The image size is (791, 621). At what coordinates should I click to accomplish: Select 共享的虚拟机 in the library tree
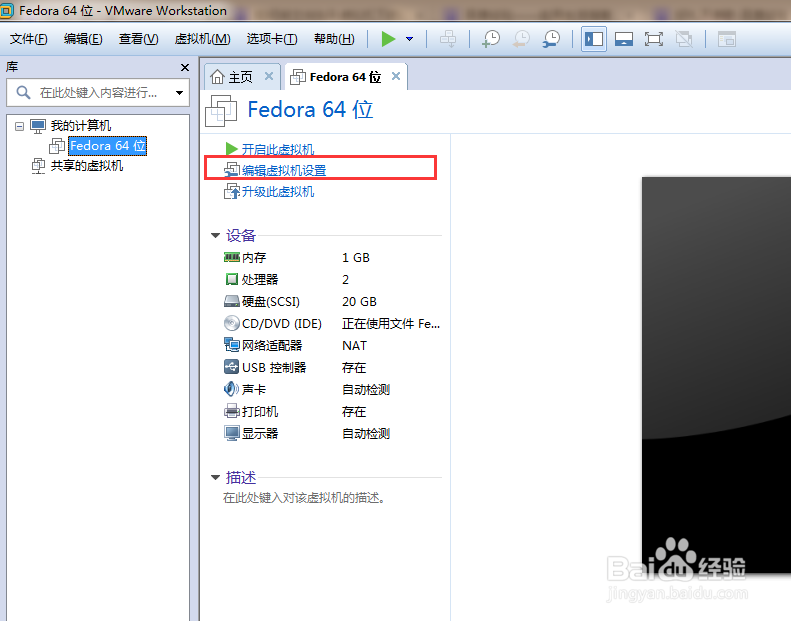[87, 166]
